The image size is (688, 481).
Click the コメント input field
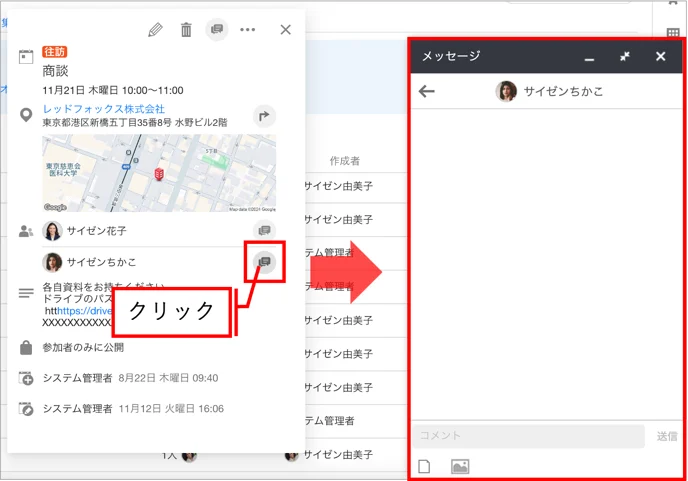(528, 436)
